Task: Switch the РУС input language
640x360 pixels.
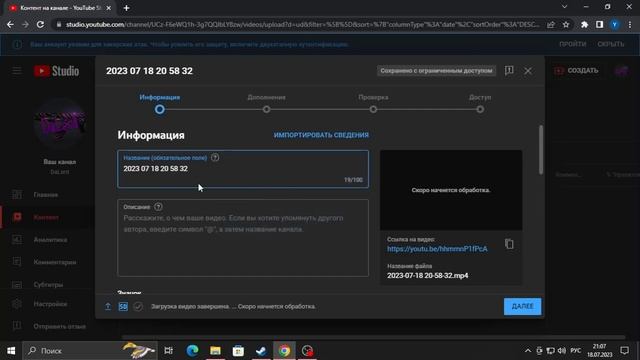Action: [x=576, y=351]
